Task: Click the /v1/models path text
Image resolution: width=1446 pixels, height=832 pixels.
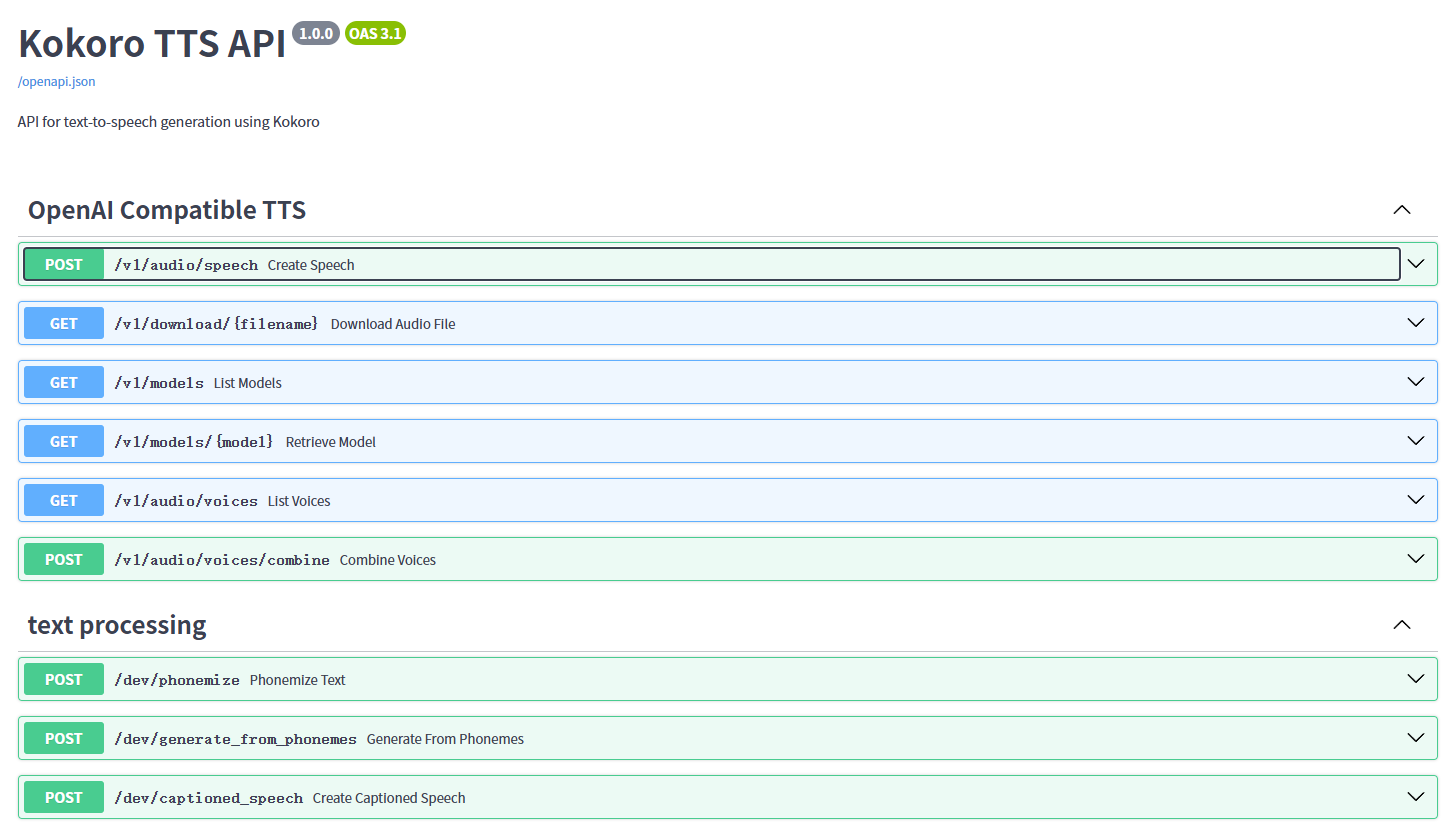Action: 159,383
